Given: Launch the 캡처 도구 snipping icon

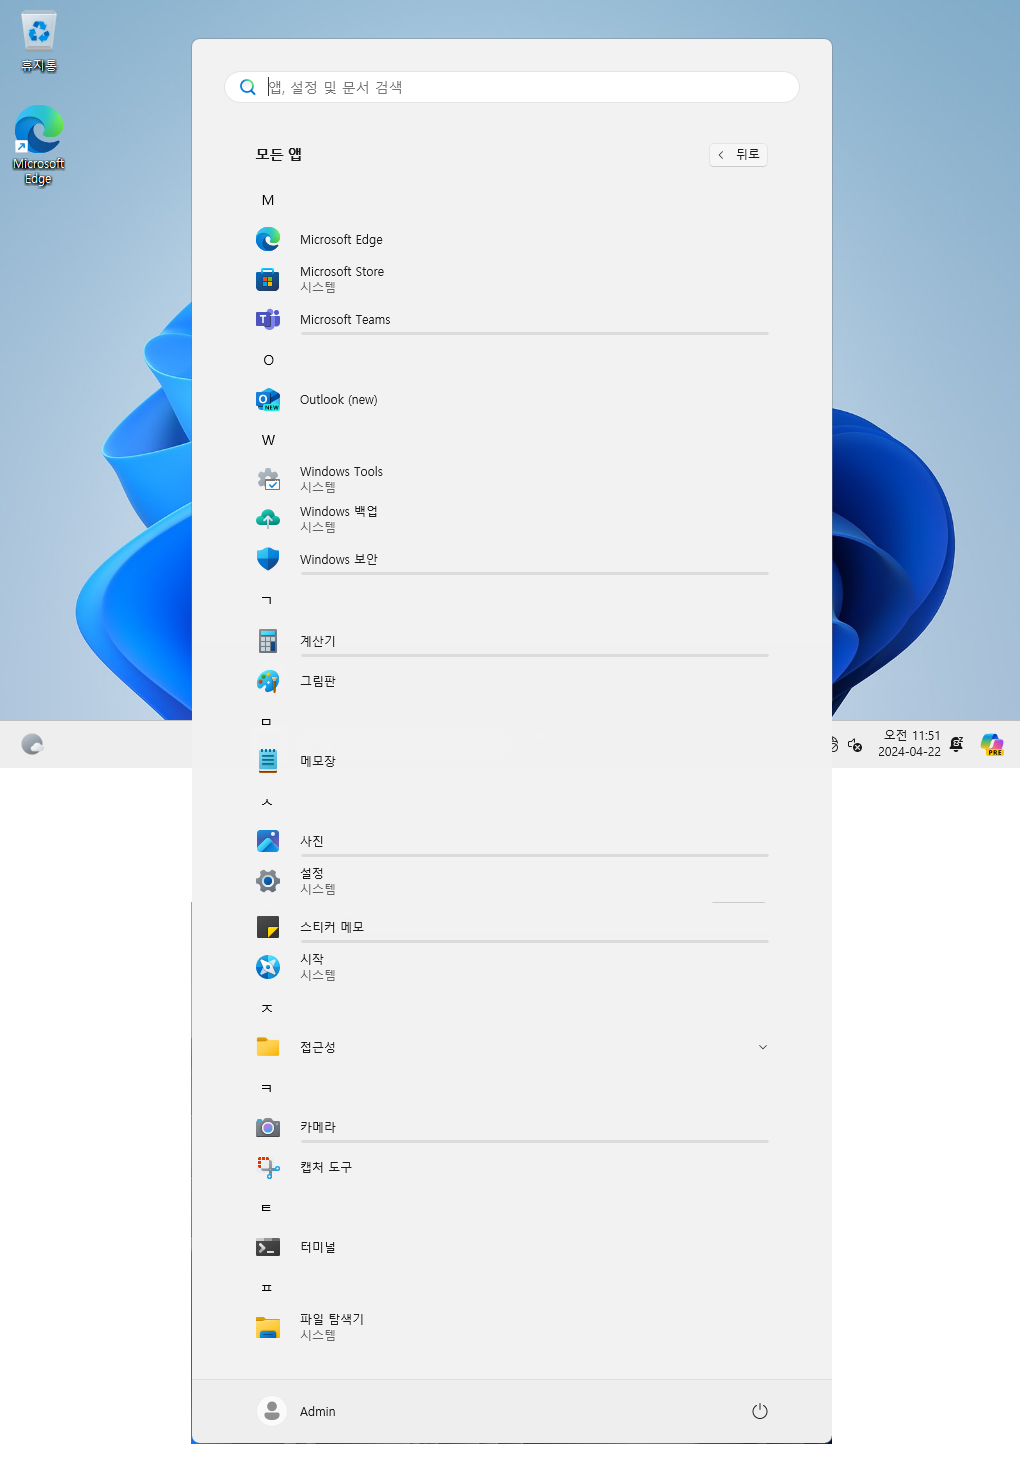Looking at the screenshot, I should (268, 1167).
